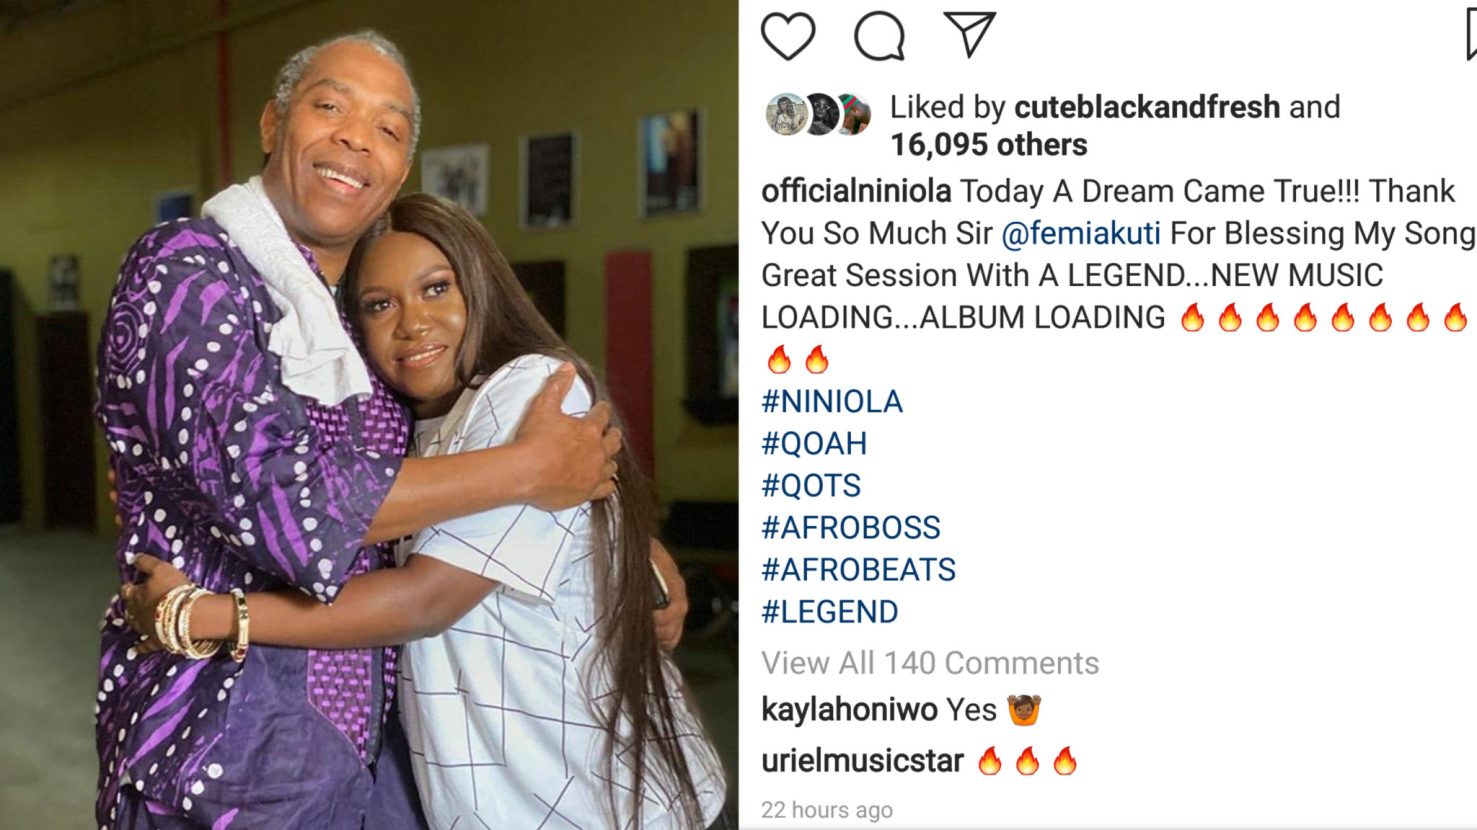Open the #NINIOLA hashtag

[831, 400]
